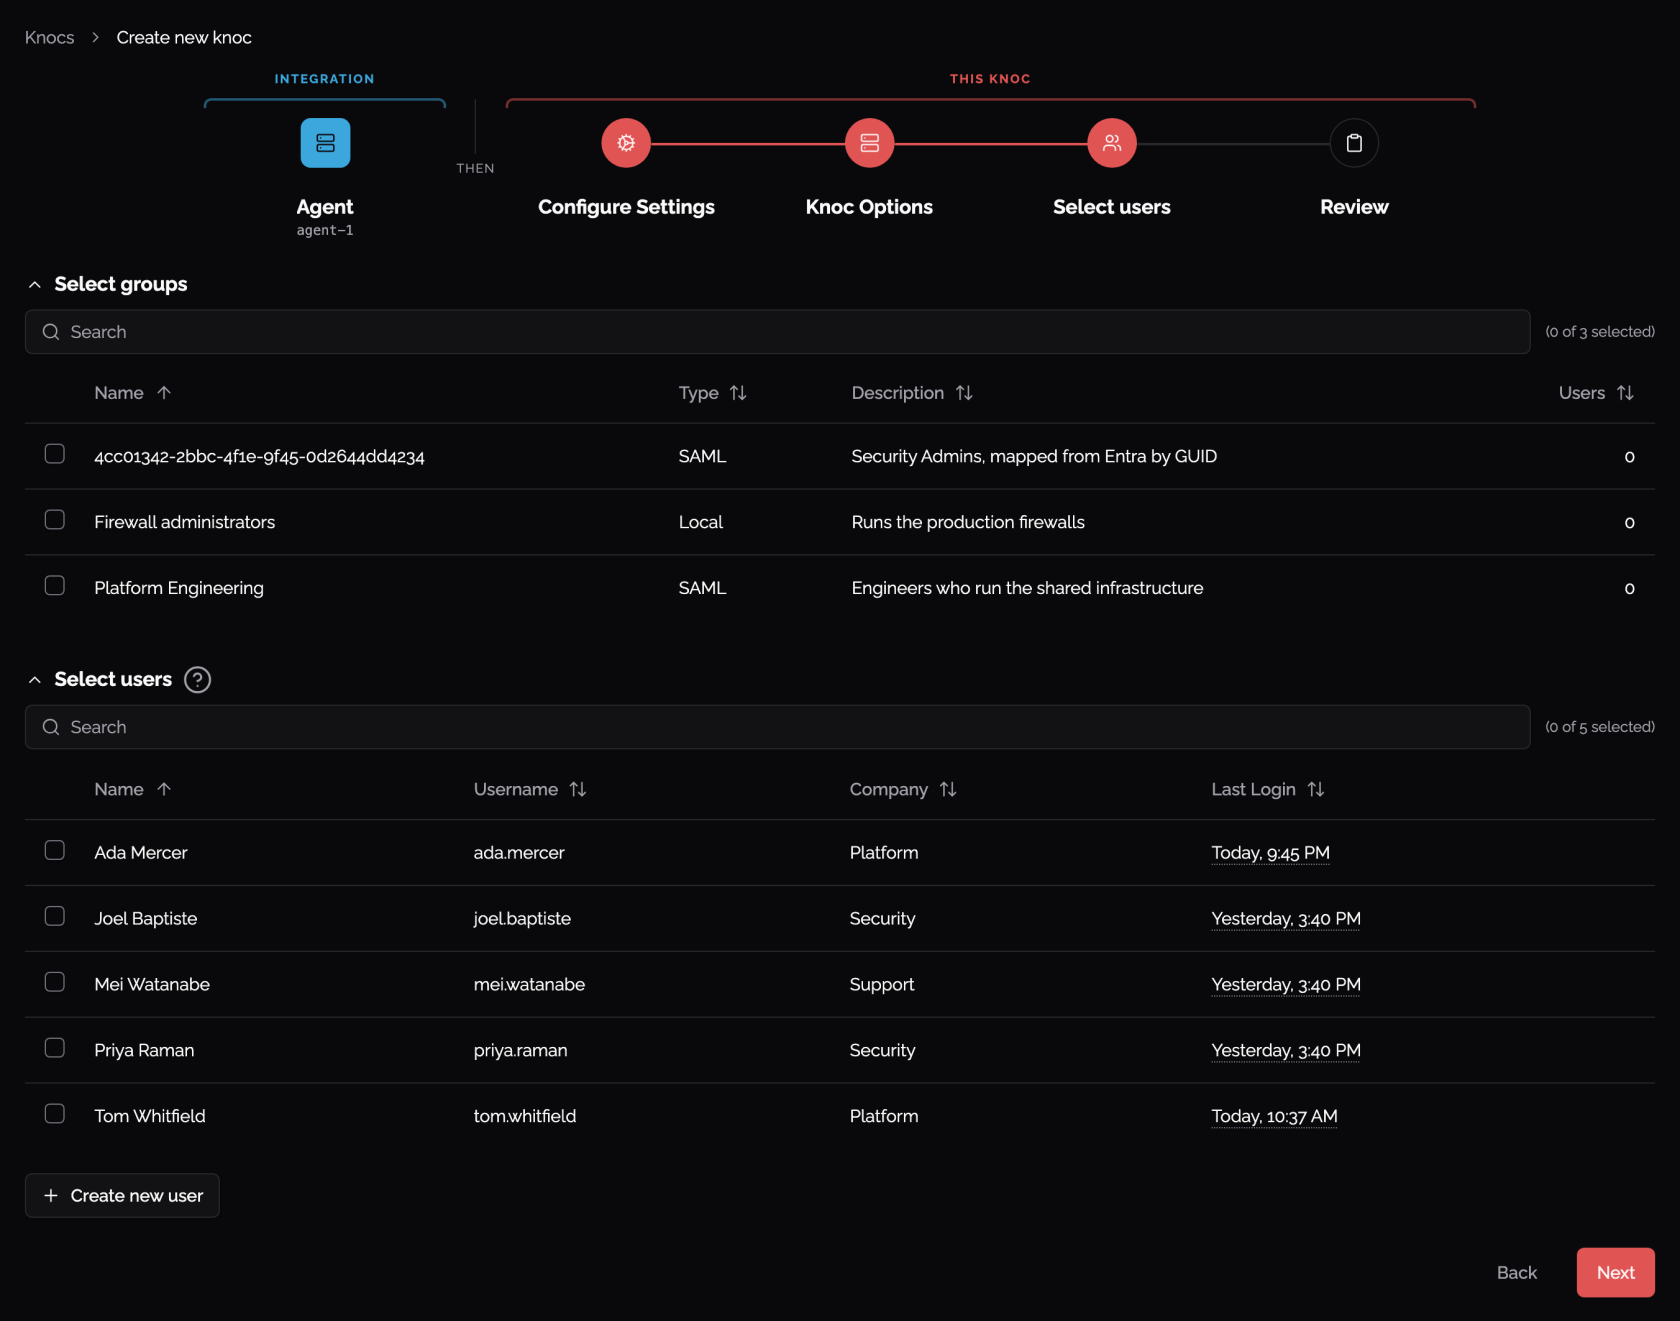Check the Tom Whitfield checkbox
This screenshot has width=1680, height=1321.
(55, 1114)
